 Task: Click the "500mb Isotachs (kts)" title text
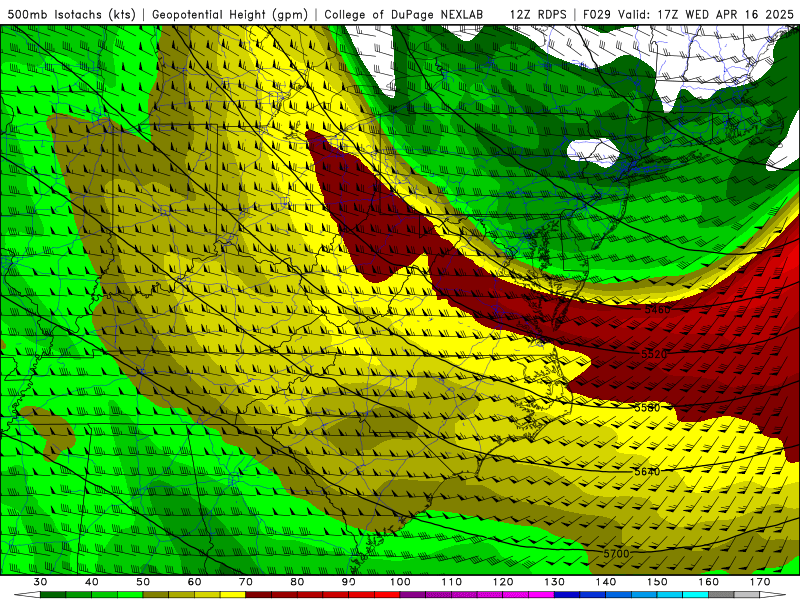click(x=71, y=15)
